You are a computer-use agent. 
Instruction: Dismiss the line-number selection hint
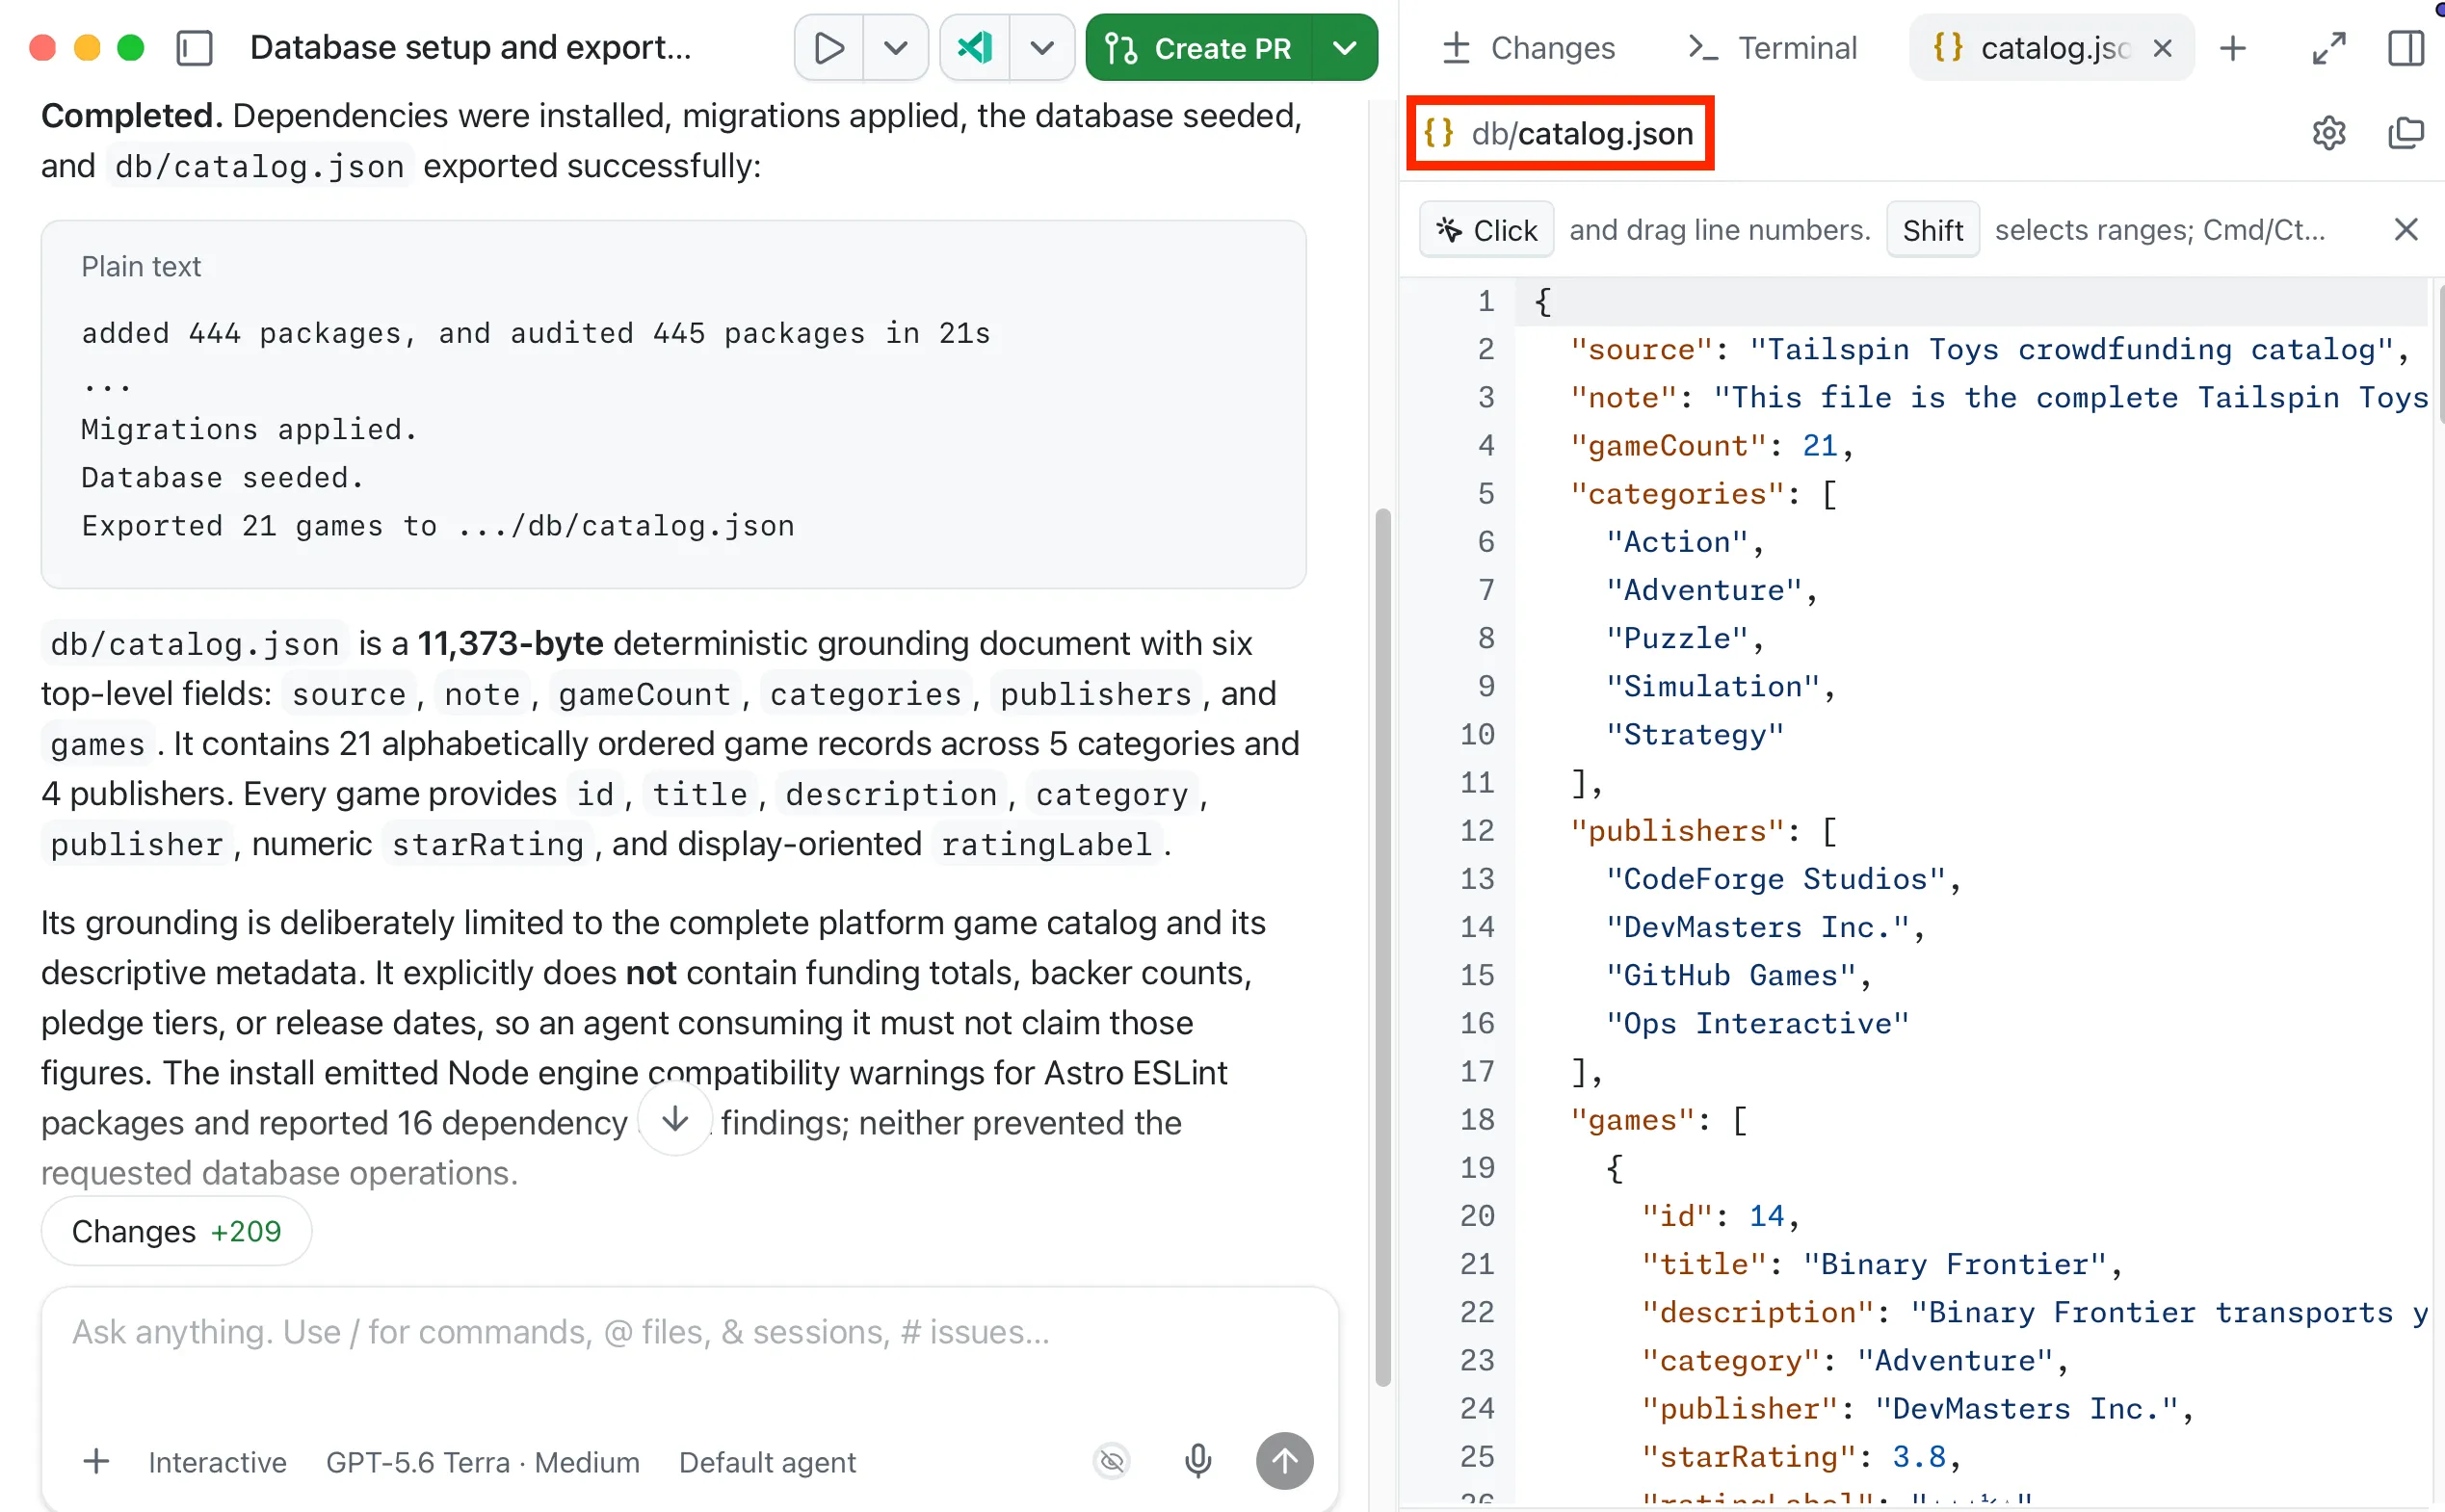pos(2406,230)
